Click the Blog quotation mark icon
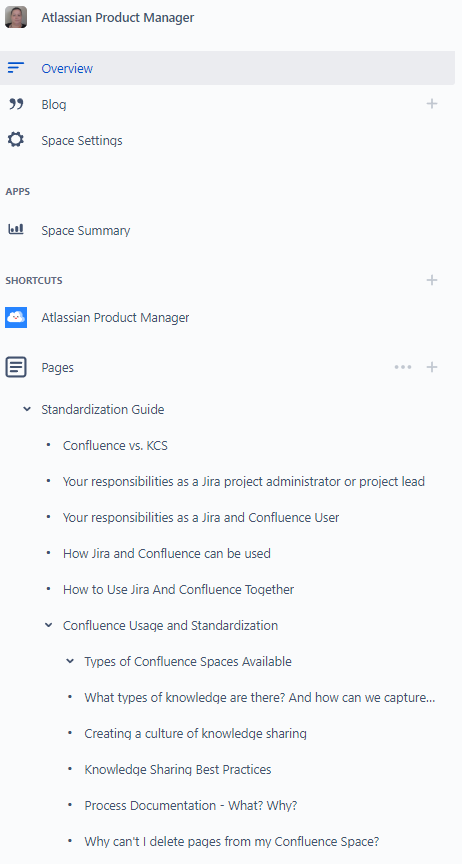Image resolution: width=462 pixels, height=864 pixels. click(x=16, y=104)
